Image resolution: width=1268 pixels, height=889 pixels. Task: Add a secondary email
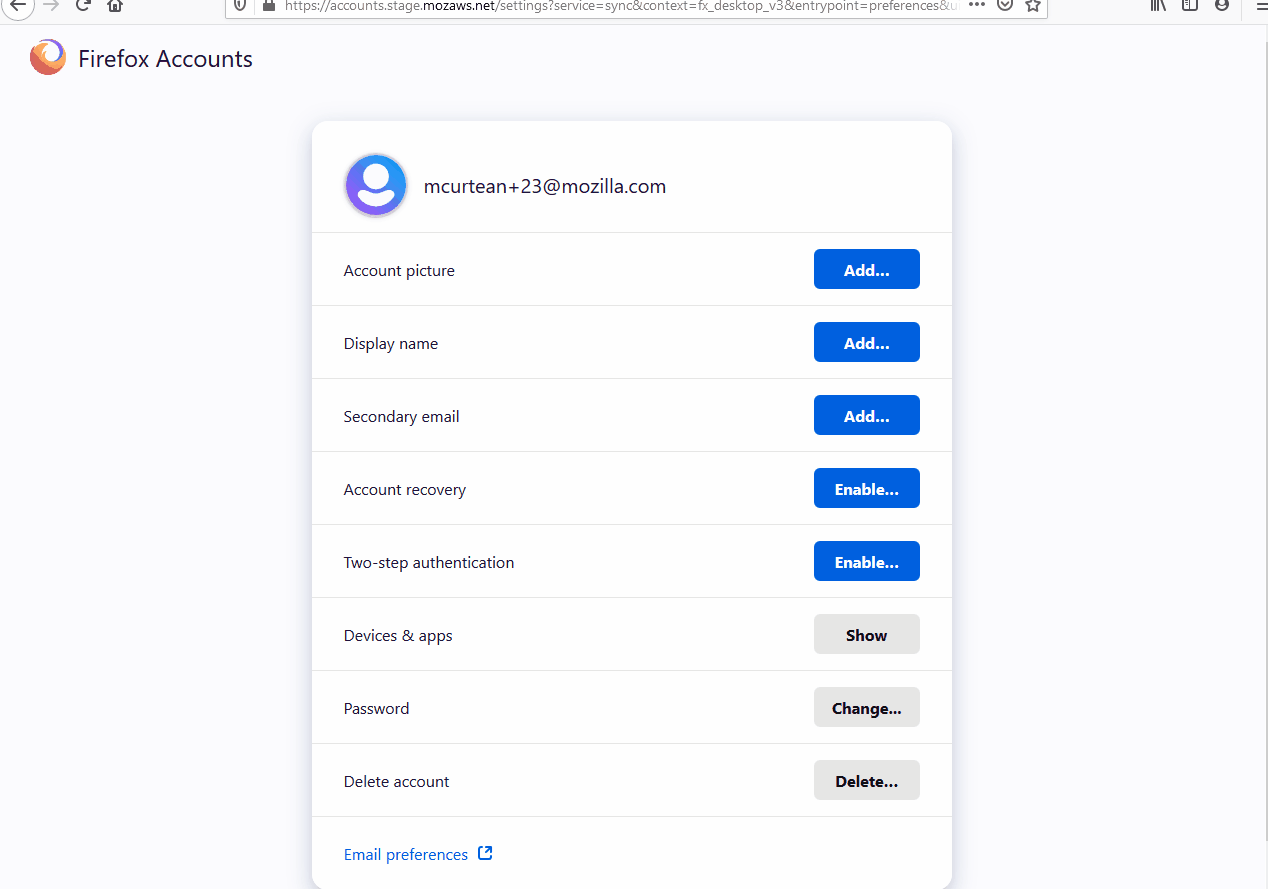(867, 416)
